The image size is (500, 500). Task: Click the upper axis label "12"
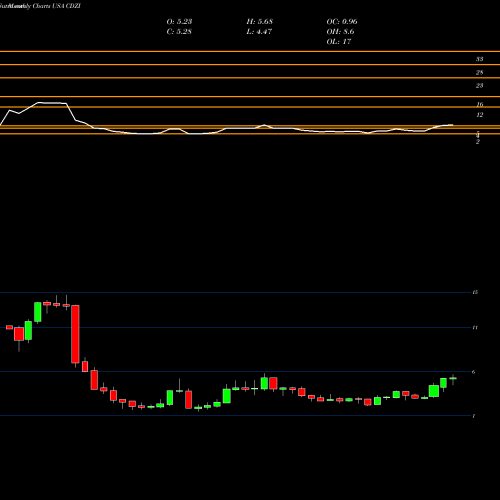tap(480, 115)
